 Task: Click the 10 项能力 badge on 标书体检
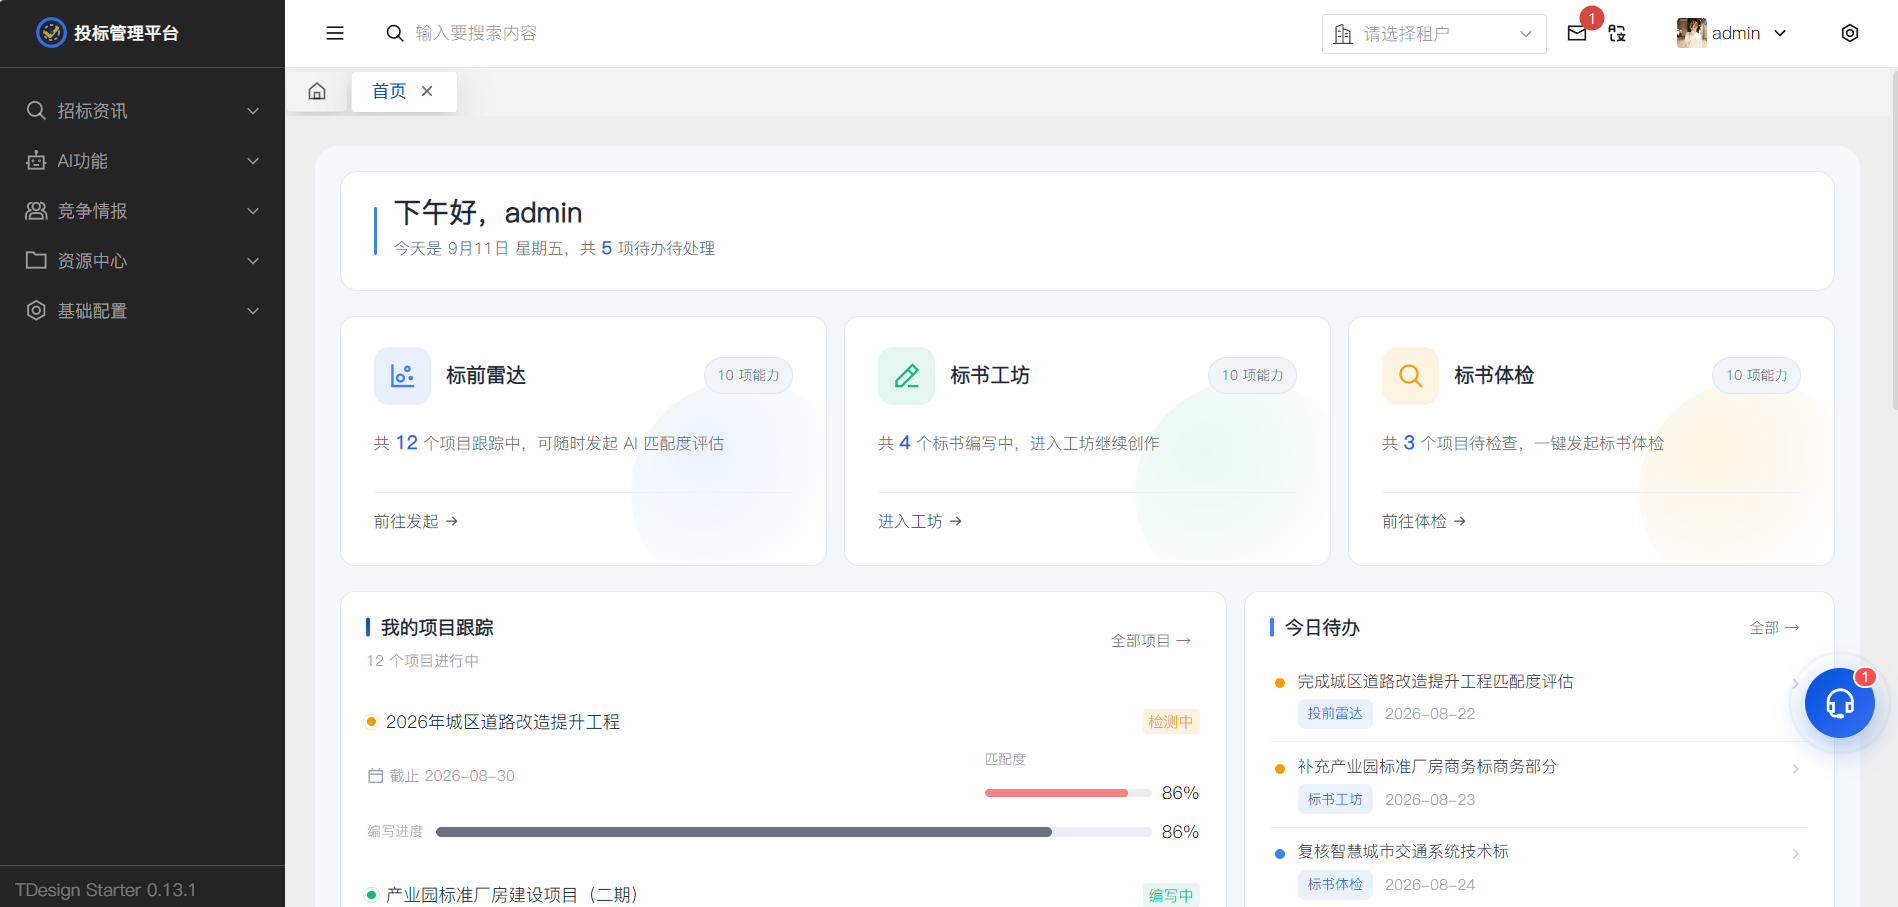coord(1756,375)
